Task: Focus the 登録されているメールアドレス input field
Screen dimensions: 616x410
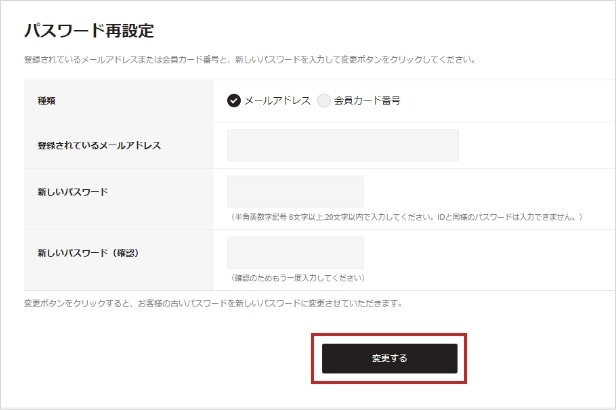Action: 343,145
